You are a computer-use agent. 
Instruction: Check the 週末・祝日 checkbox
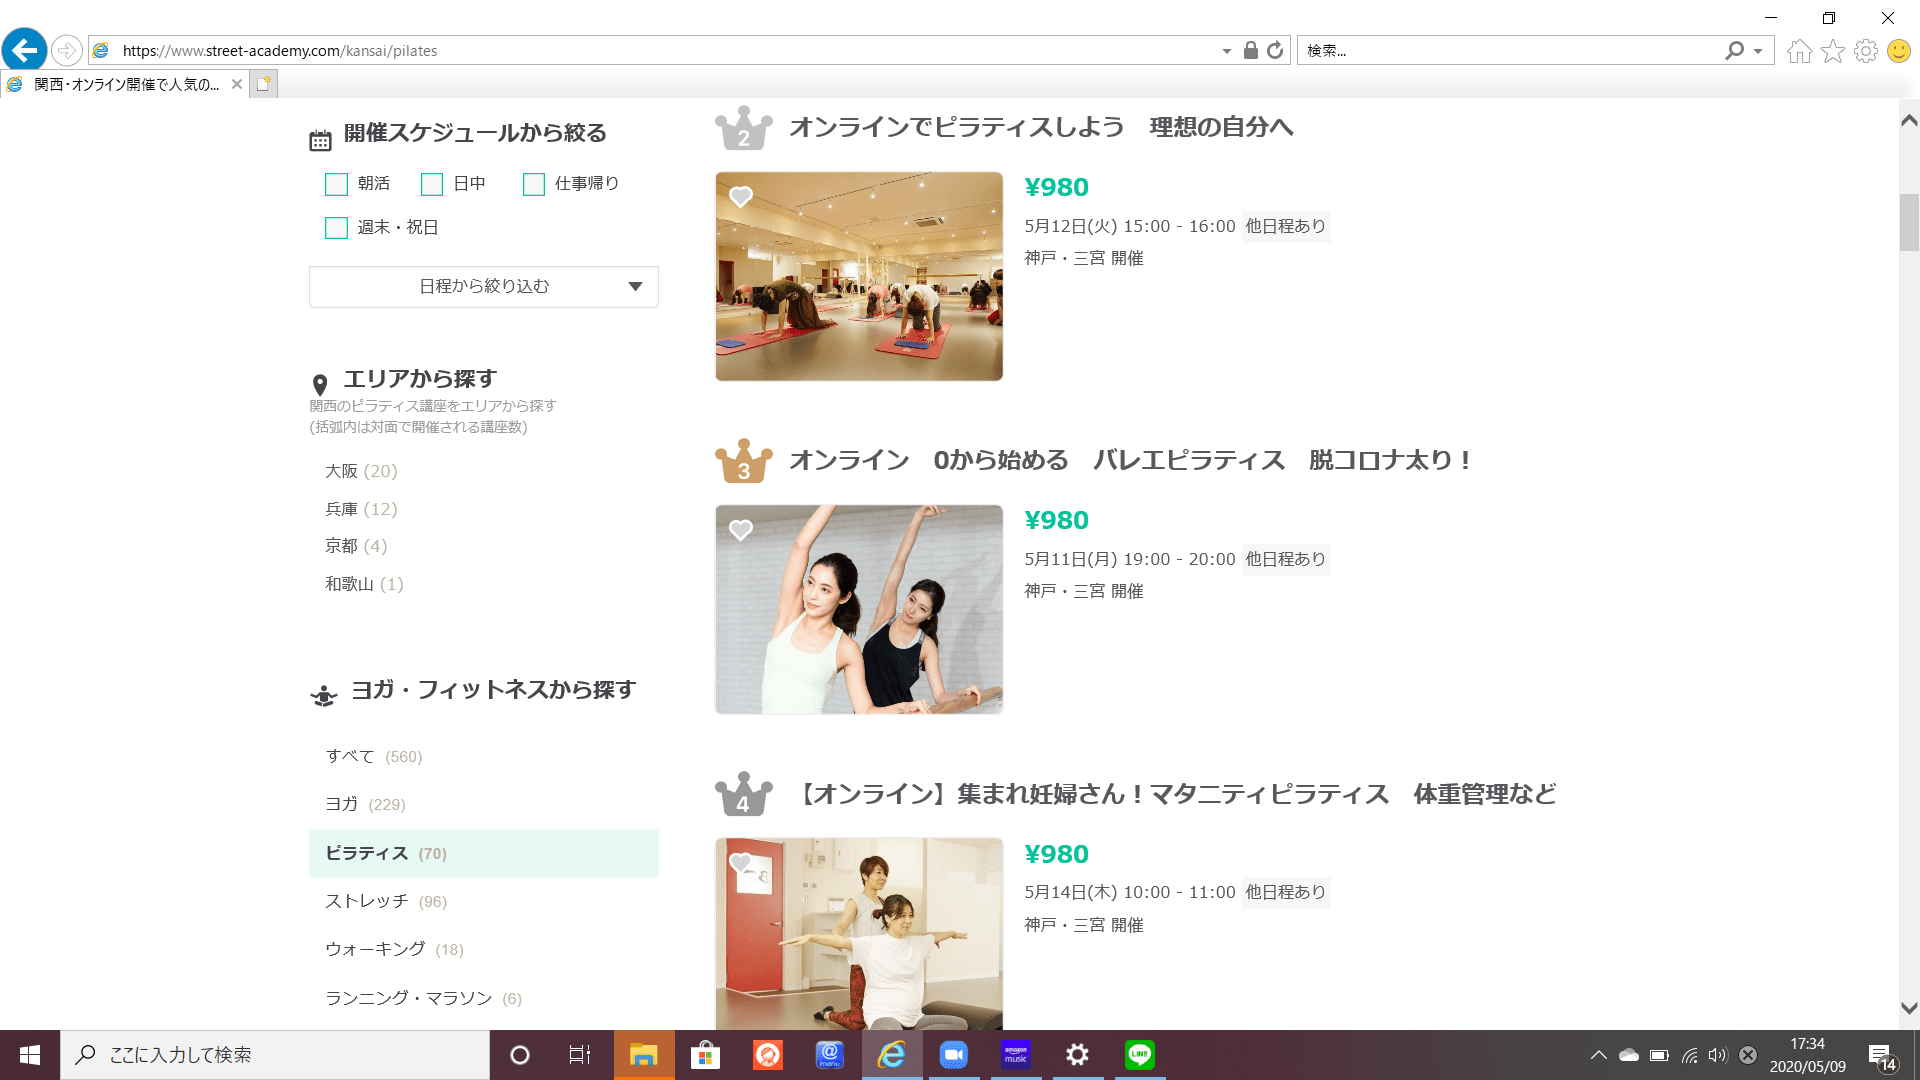335,228
